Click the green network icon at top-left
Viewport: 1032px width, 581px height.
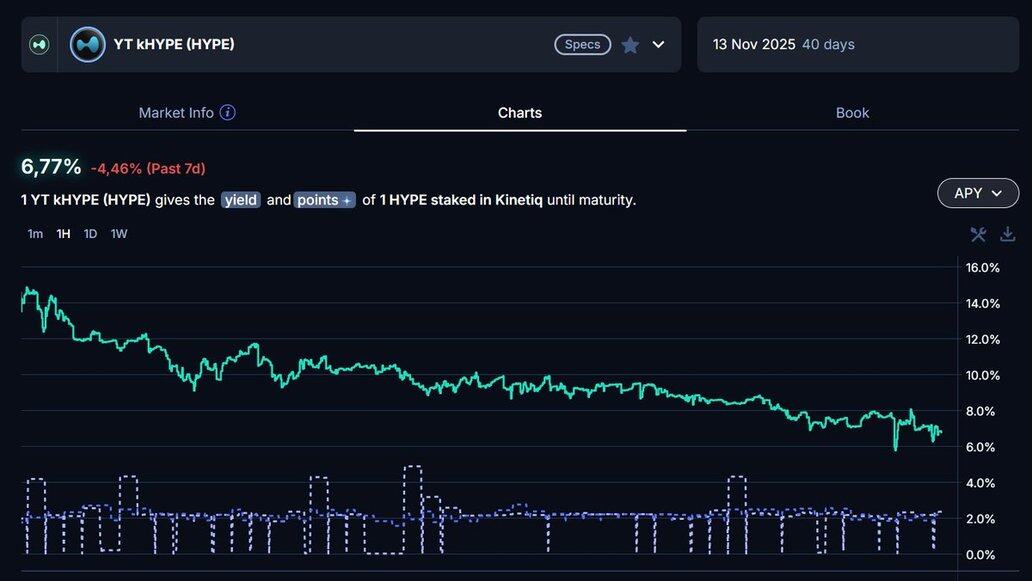click(x=39, y=44)
